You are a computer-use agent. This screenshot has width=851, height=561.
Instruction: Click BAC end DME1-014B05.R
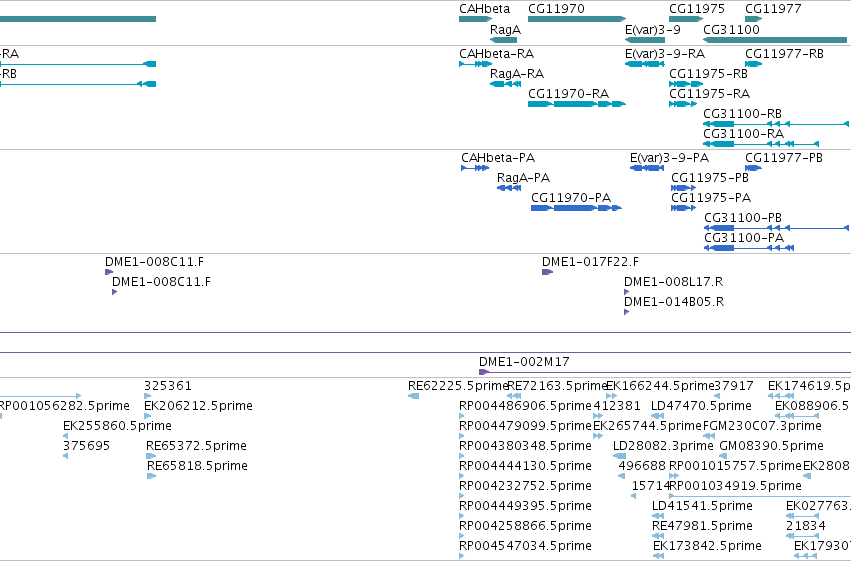[x=626, y=313]
